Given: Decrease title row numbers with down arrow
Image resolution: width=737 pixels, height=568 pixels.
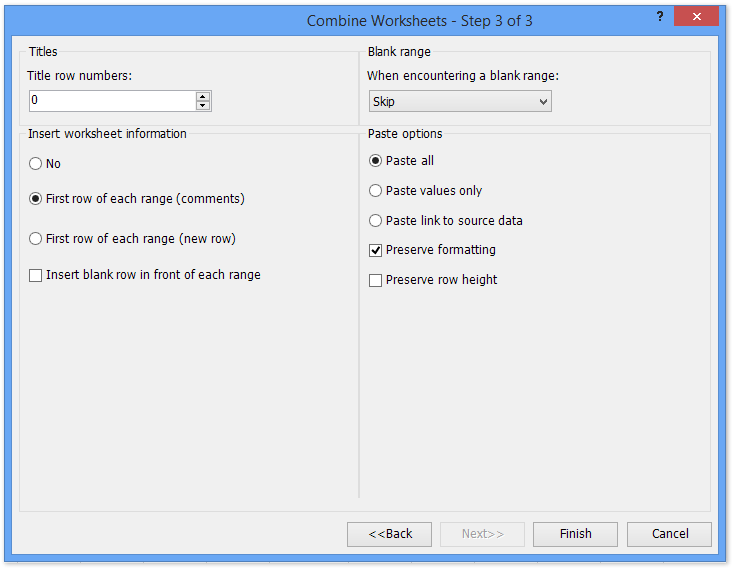Looking at the screenshot, I should [203, 105].
